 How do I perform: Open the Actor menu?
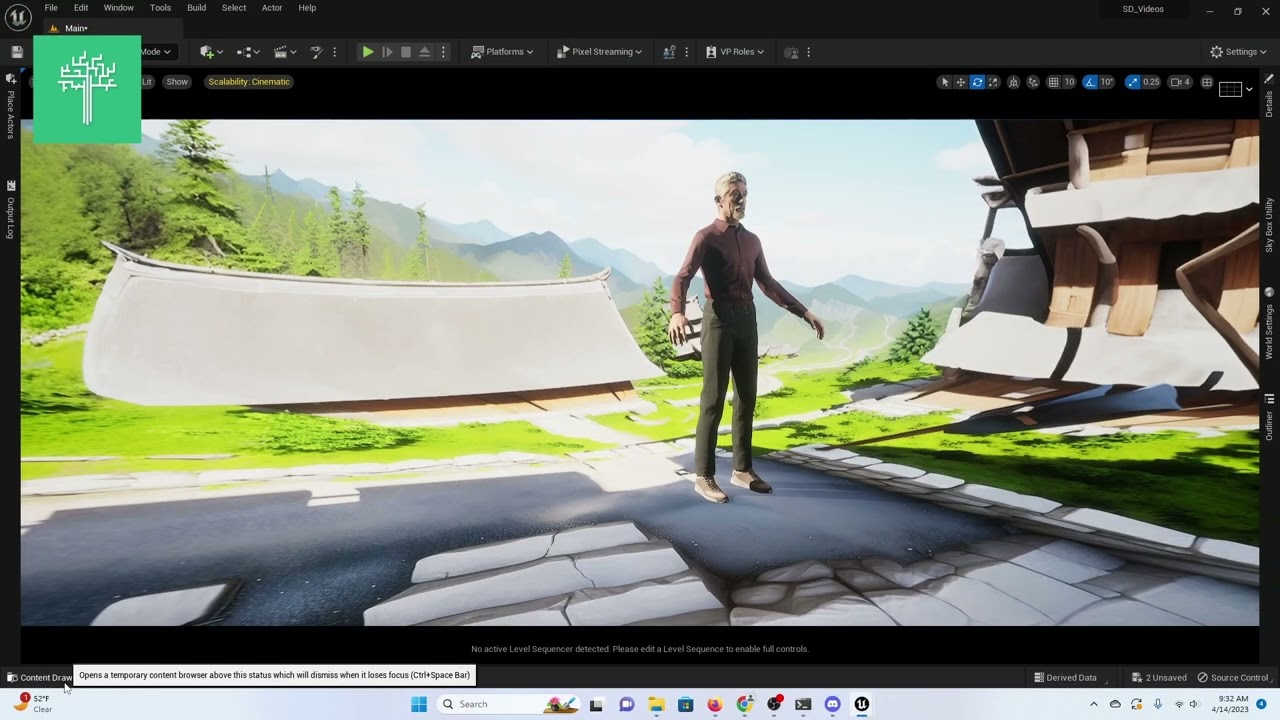point(272,8)
